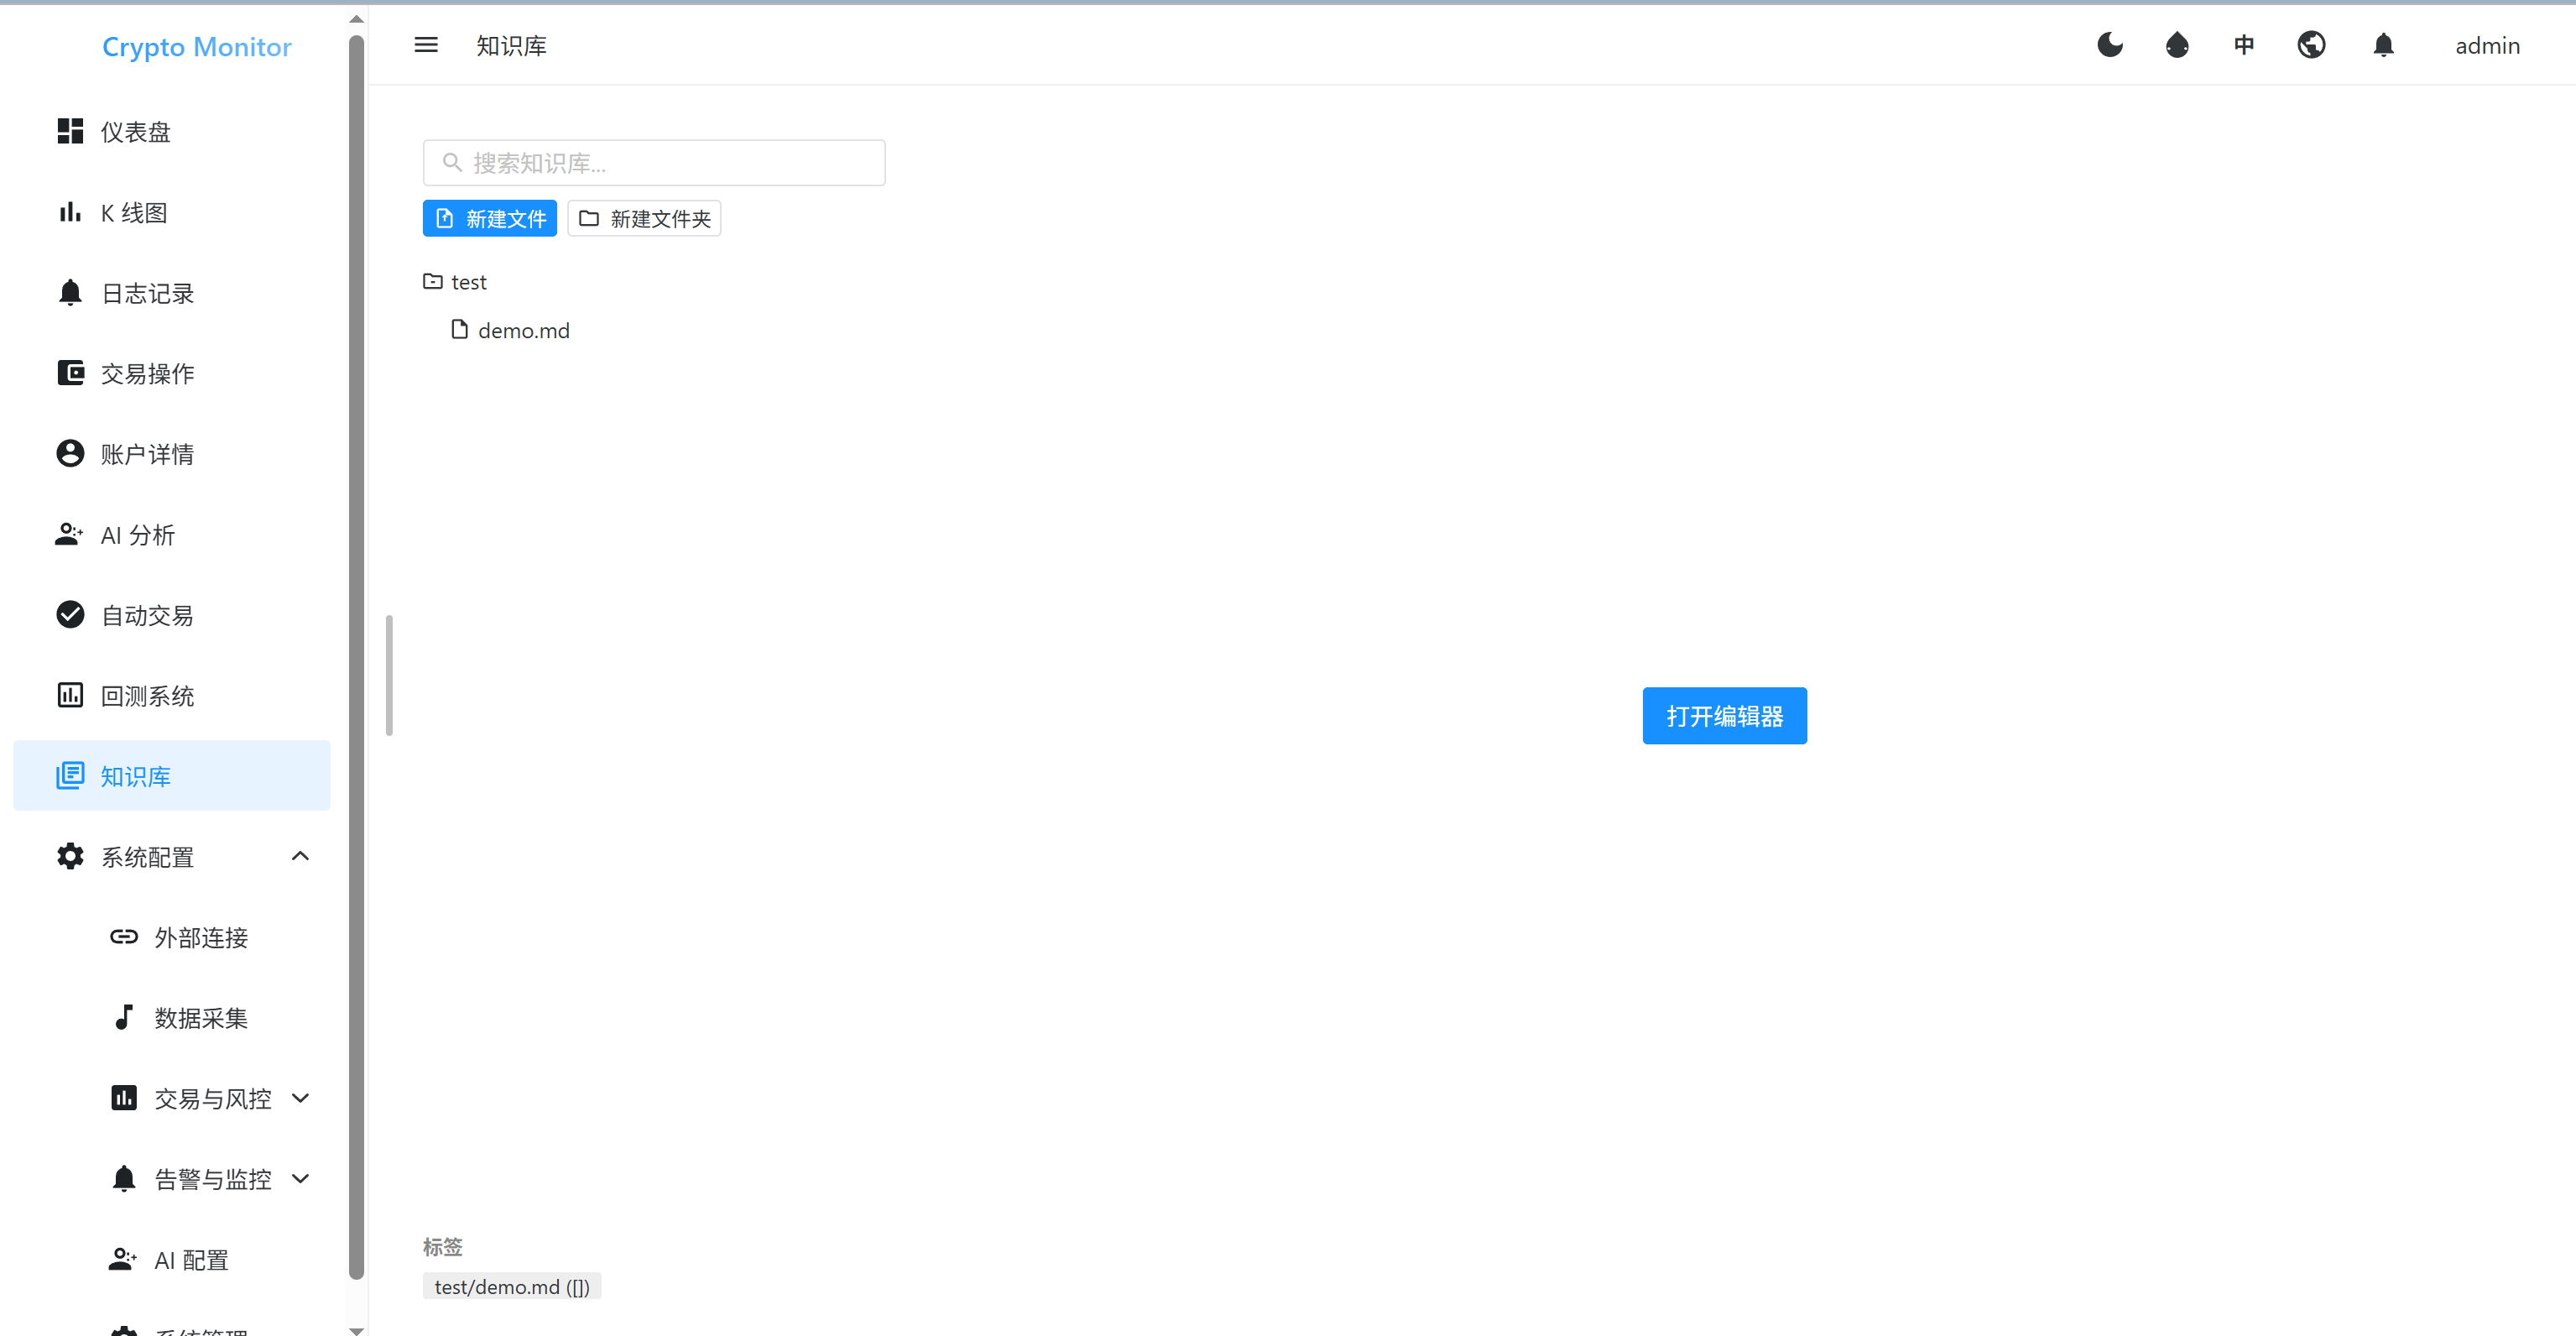The width and height of the screenshot is (2576, 1336).
Task: Click the test folder icon
Action: (433, 282)
